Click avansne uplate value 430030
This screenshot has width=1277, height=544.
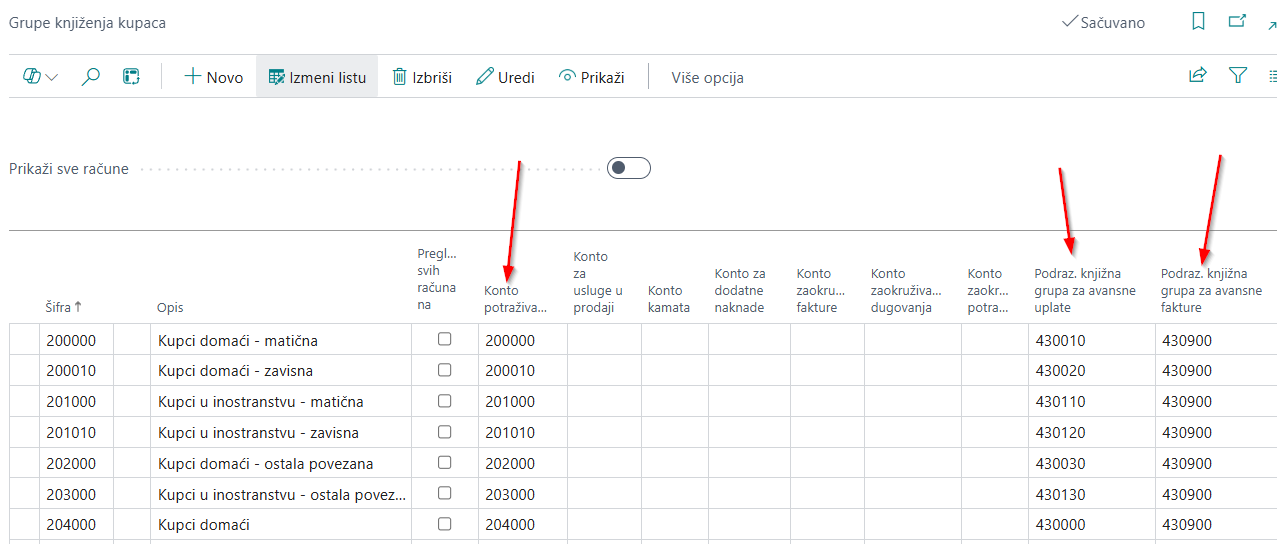pyautogui.click(x=1092, y=464)
